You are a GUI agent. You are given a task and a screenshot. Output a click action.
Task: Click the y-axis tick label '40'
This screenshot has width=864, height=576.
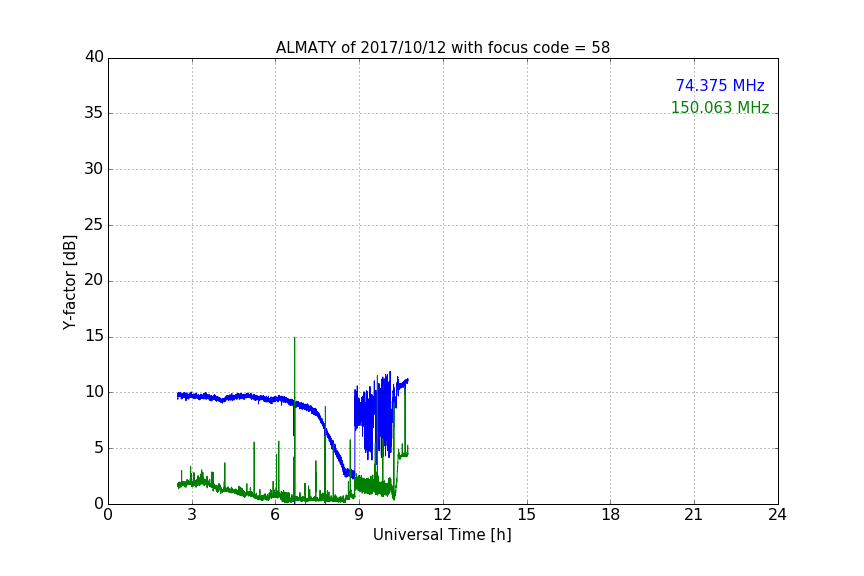(94, 57)
